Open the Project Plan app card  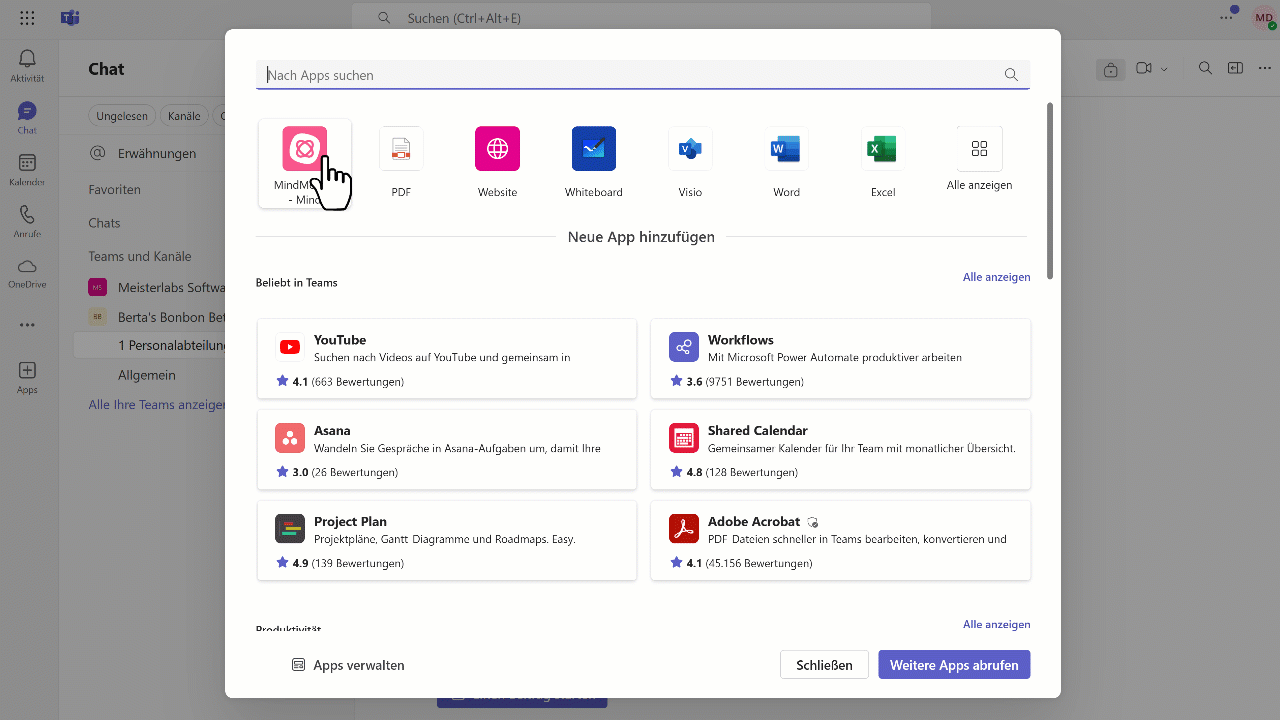click(x=447, y=541)
